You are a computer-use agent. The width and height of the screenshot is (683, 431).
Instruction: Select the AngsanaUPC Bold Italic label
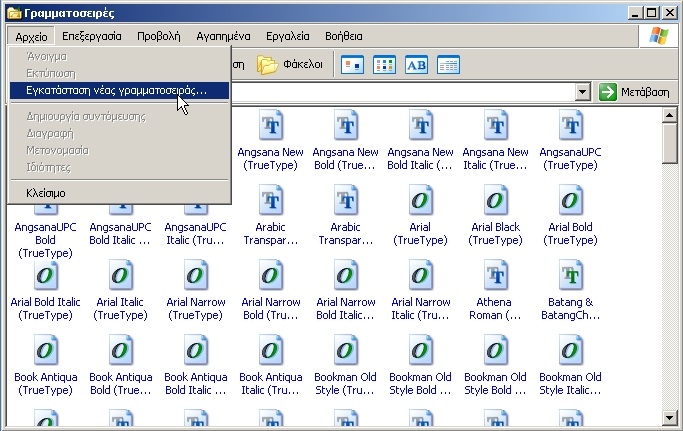click(x=120, y=234)
